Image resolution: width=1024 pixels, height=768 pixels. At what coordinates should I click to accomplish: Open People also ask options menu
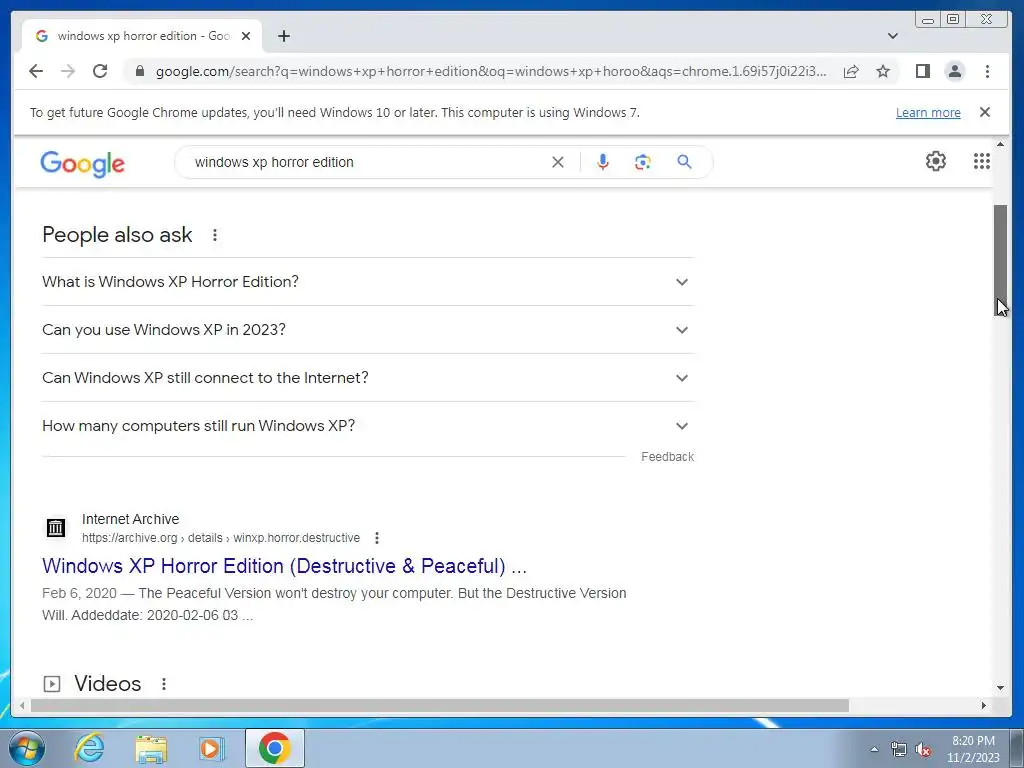pyautogui.click(x=215, y=235)
